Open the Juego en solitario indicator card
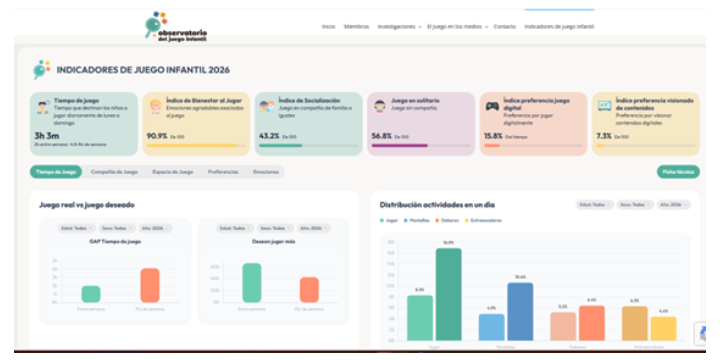This screenshot has width=720, height=360. point(421,124)
